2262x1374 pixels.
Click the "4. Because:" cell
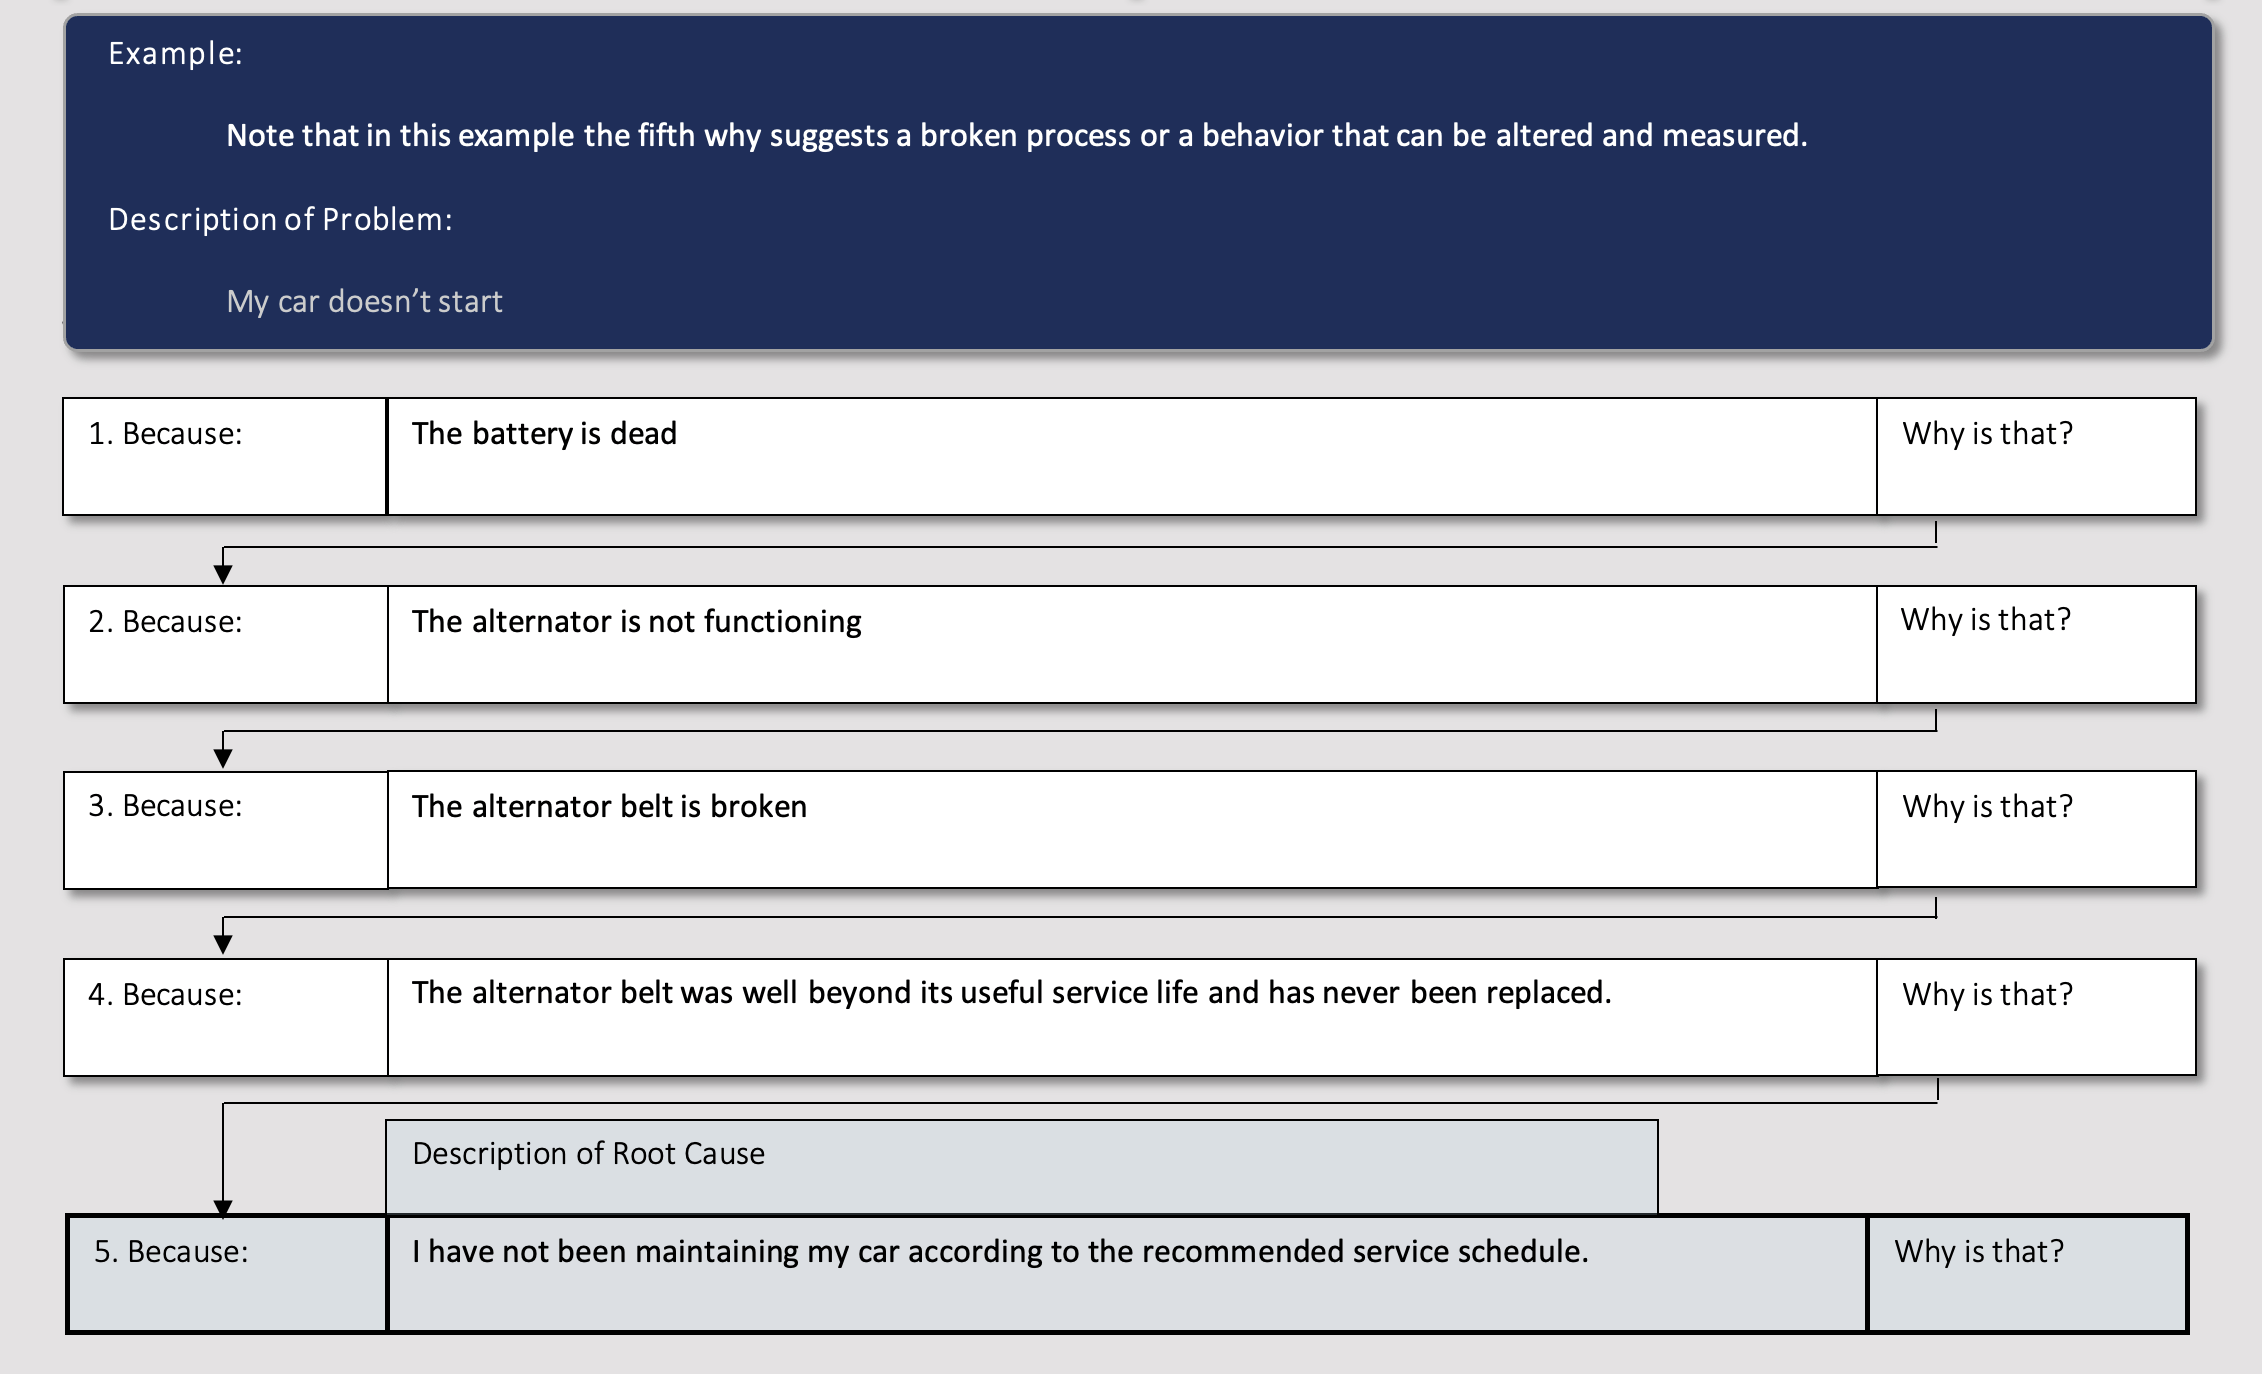pos(225,1017)
